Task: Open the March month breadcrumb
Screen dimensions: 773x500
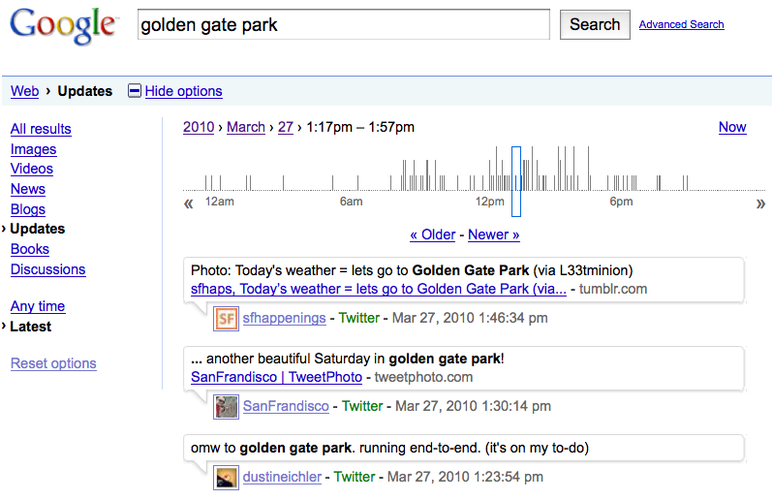Action: pos(246,127)
